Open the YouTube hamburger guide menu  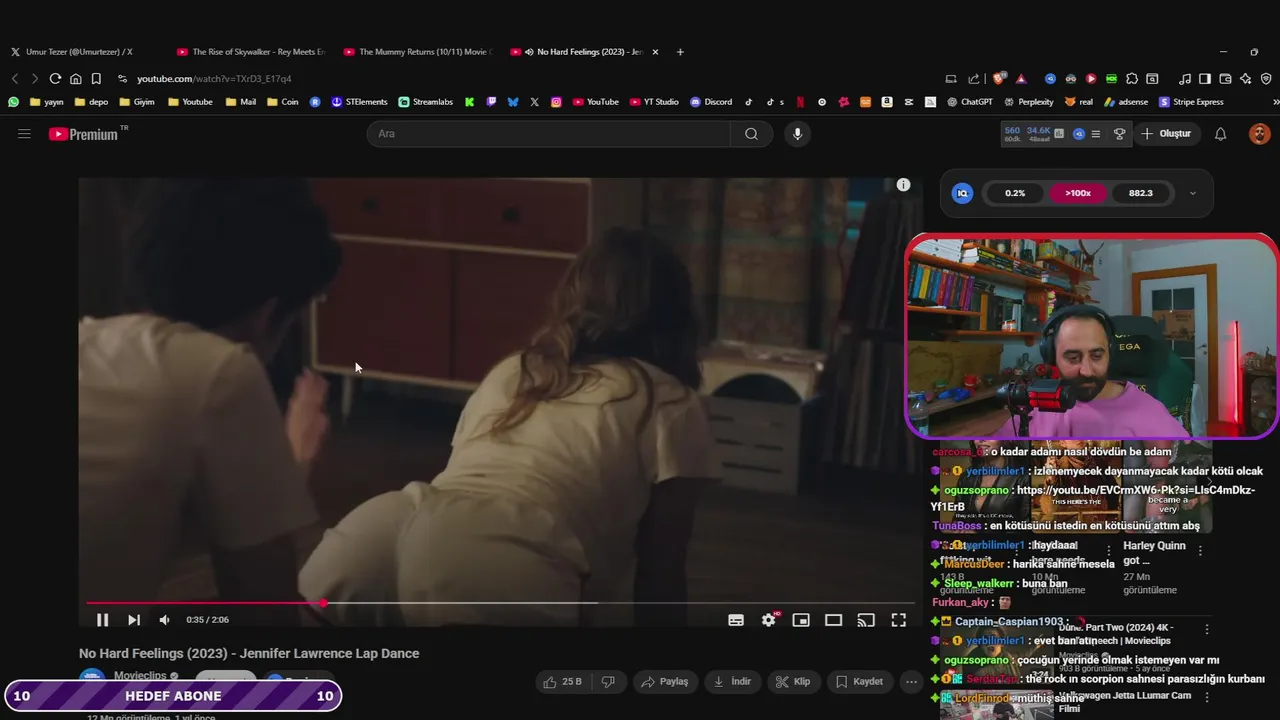pos(24,134)
